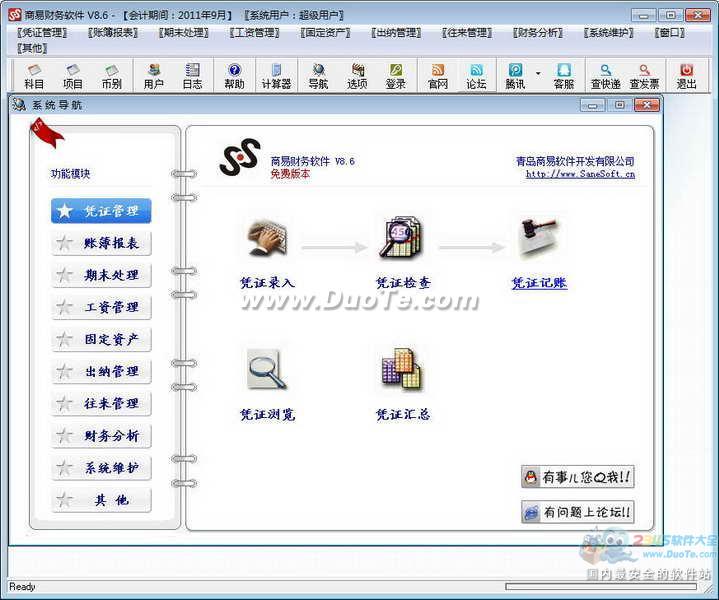Image resolution: width=719 pixels, height=600 pixels.
Task: Open the 凭证管理 menu
Action: (42, 33)
